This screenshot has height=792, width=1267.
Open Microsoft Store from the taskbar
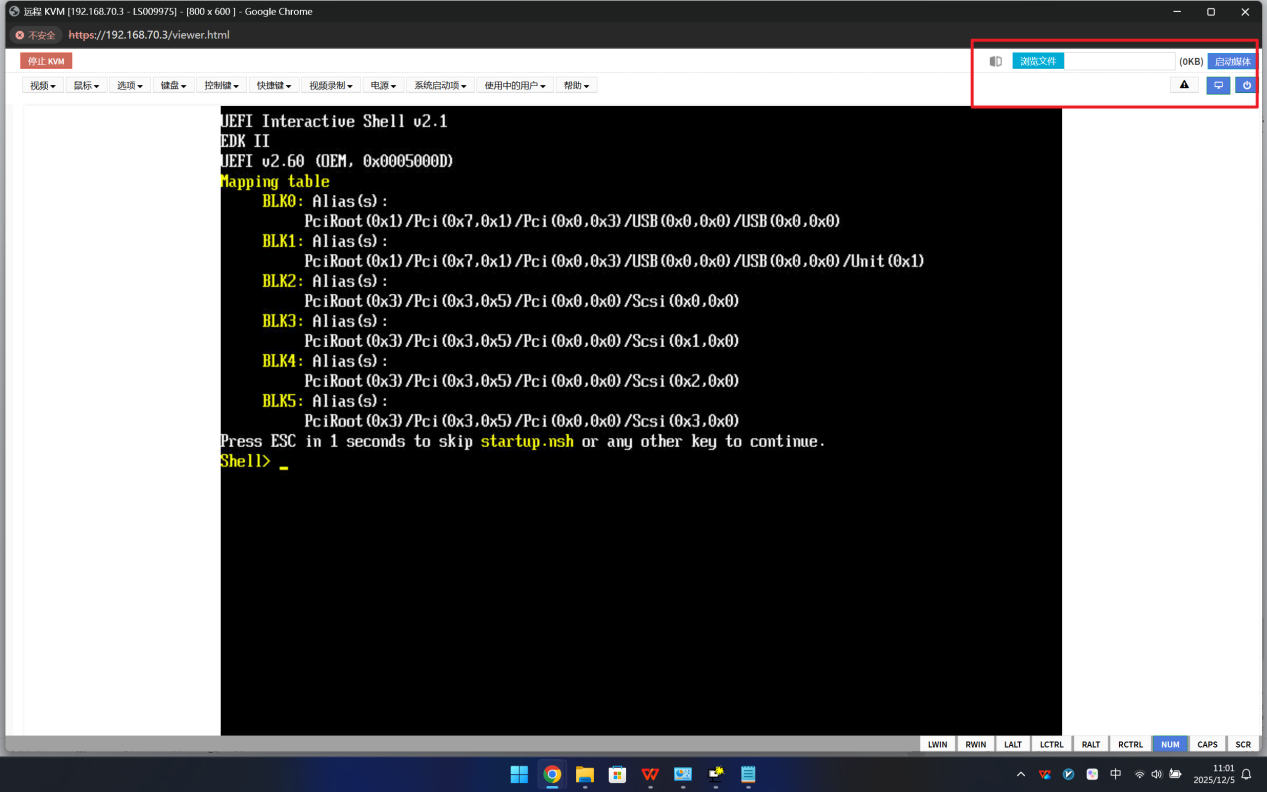617,774
